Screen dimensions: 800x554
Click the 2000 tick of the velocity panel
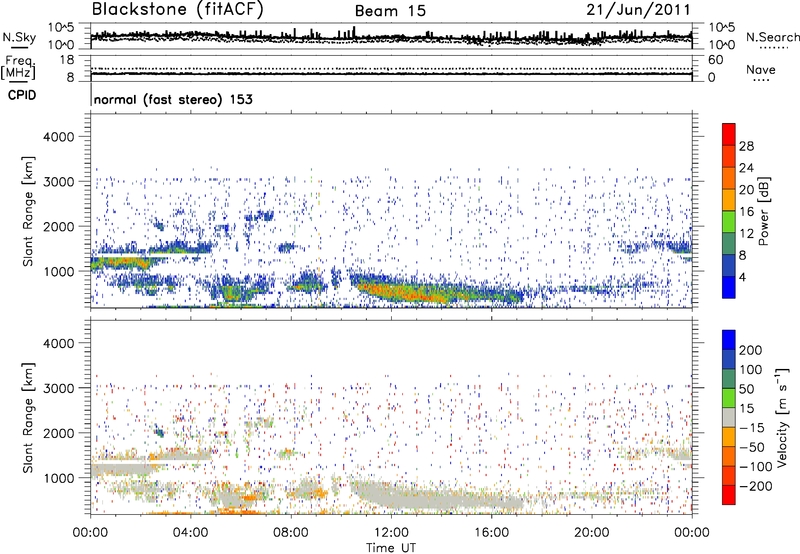[x=58, y=433]
